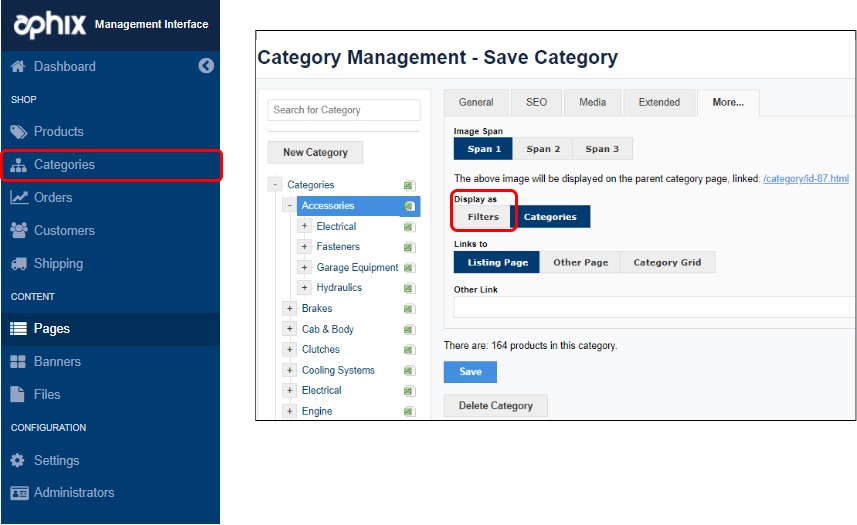Image resolution: width=857 pixels, height=525 pixels.
Task: Set Links to Category Grid
Action: 667,263
